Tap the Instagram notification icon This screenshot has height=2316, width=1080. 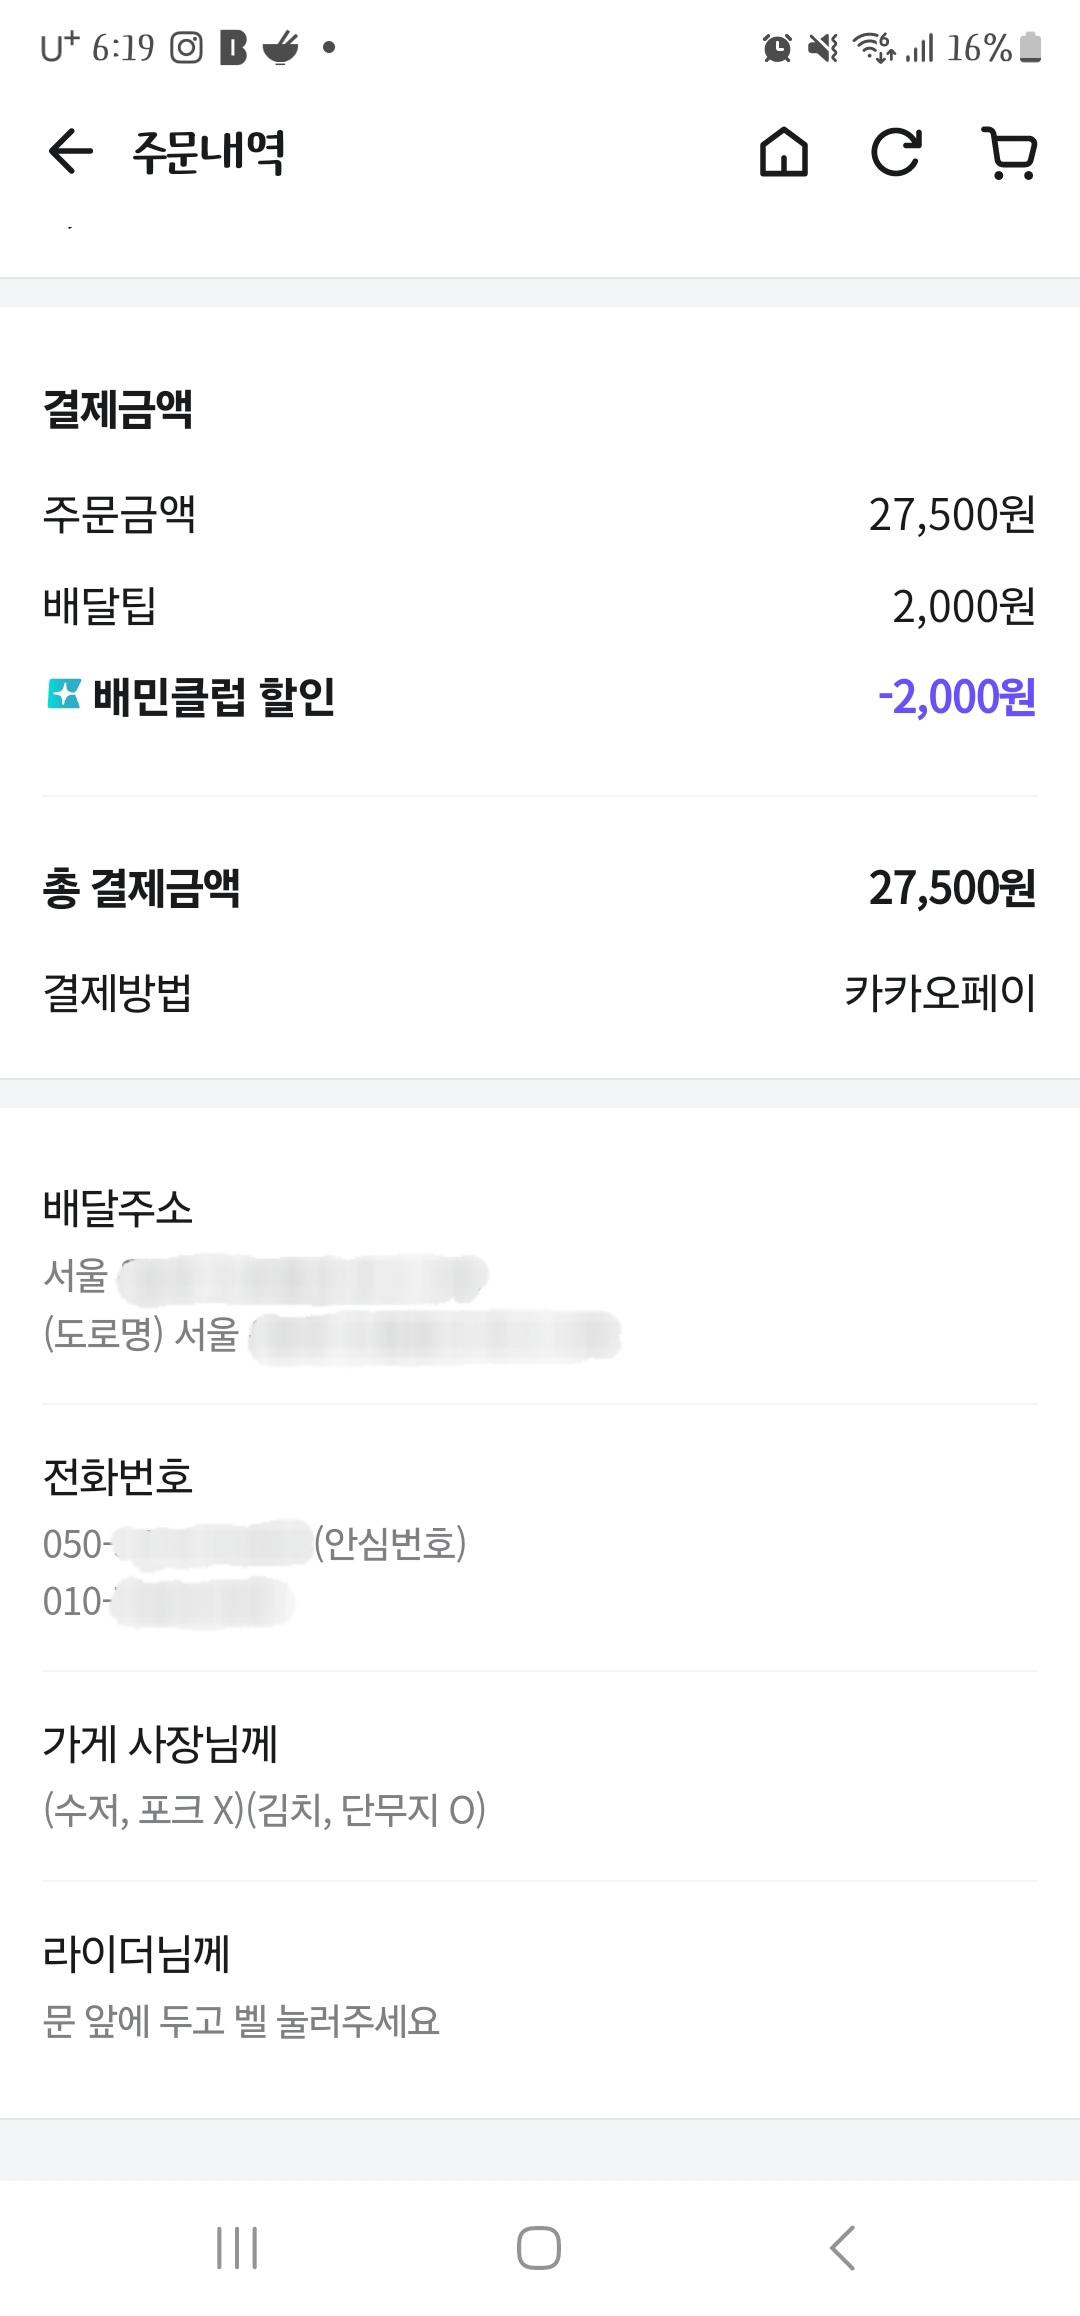186,47
